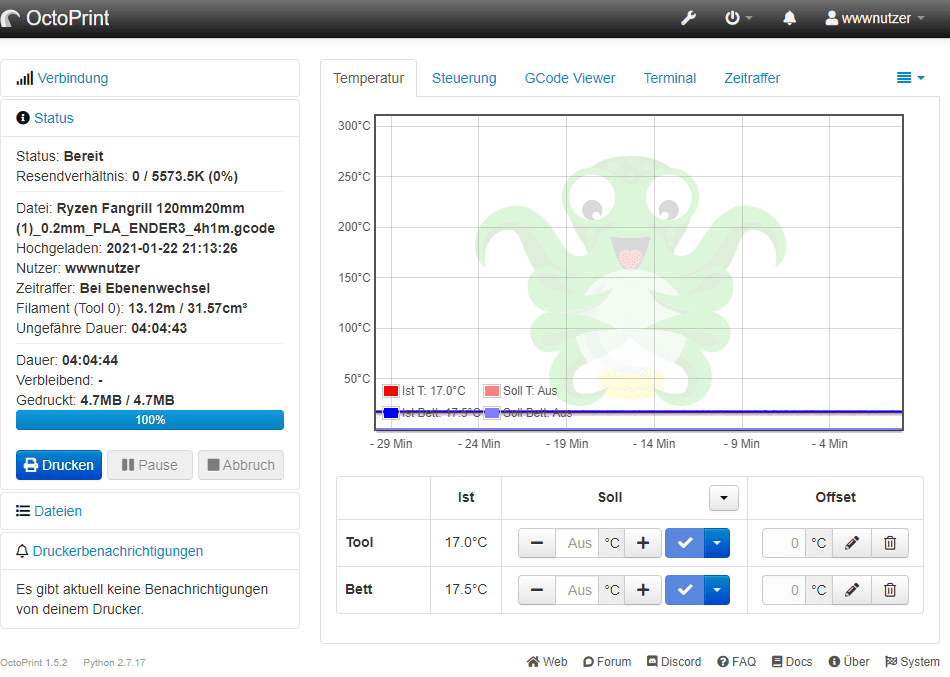Click the 100% print progress bar
950x677 pixels.
coord(150,420)
